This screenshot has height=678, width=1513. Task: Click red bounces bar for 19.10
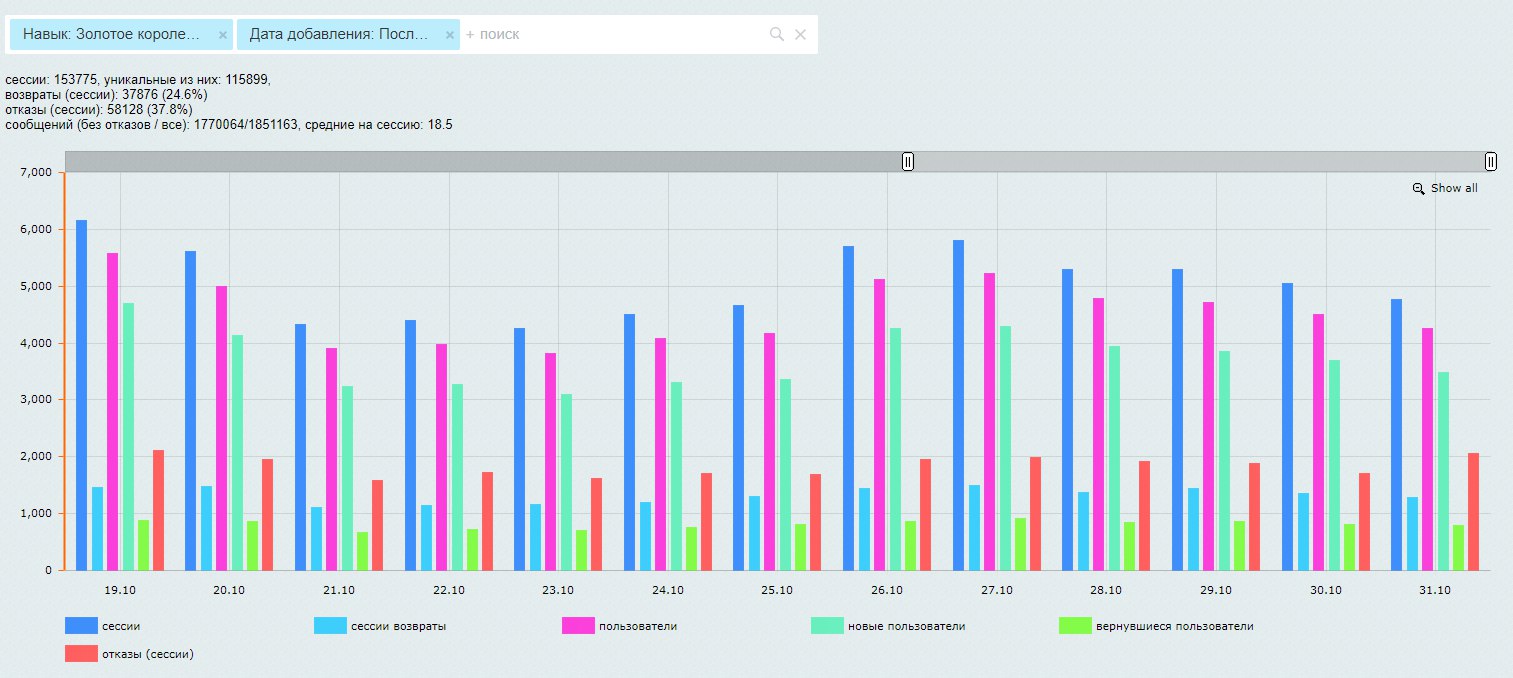[158, 510]
